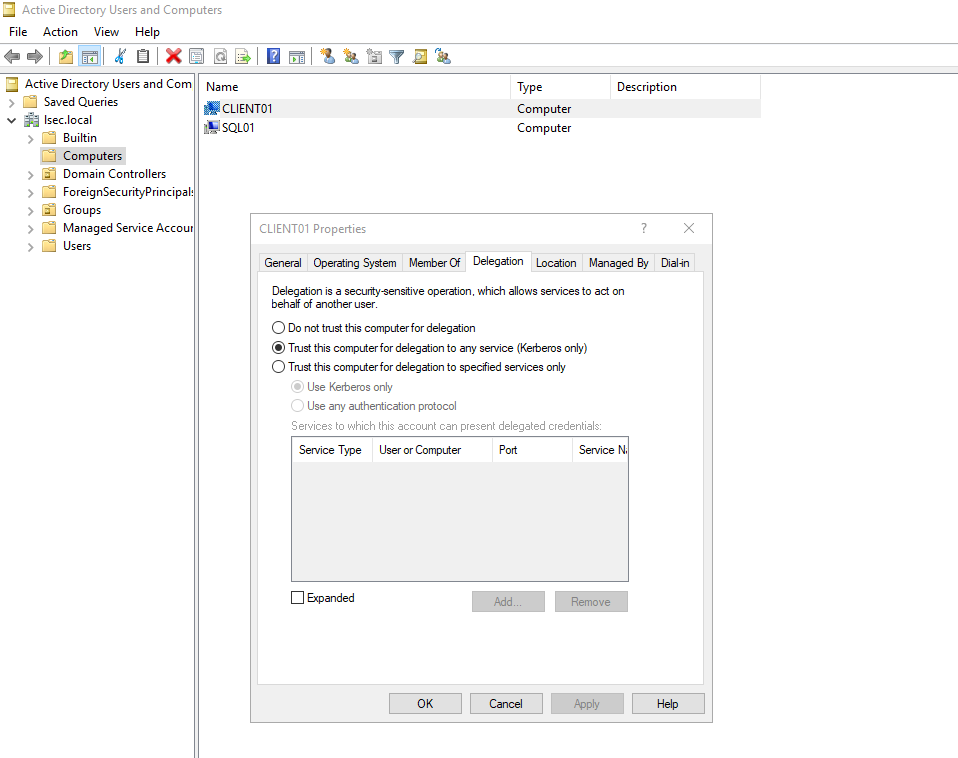This screenshot has width=958, height=758.
Task: Click the Refresh toolbar icon
Action: coord(221,56)
